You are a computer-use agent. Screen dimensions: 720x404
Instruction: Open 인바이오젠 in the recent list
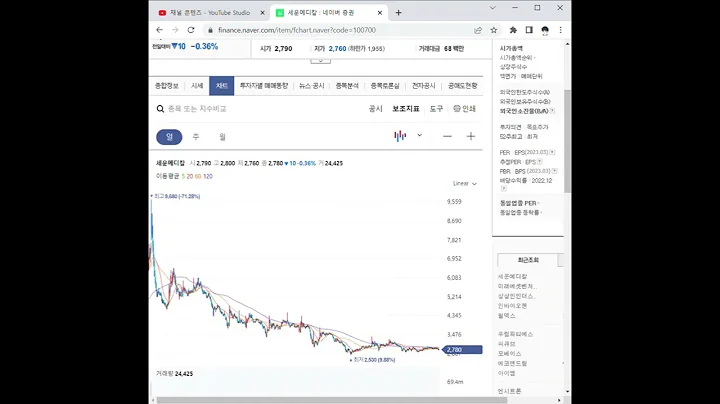(512, 306)
